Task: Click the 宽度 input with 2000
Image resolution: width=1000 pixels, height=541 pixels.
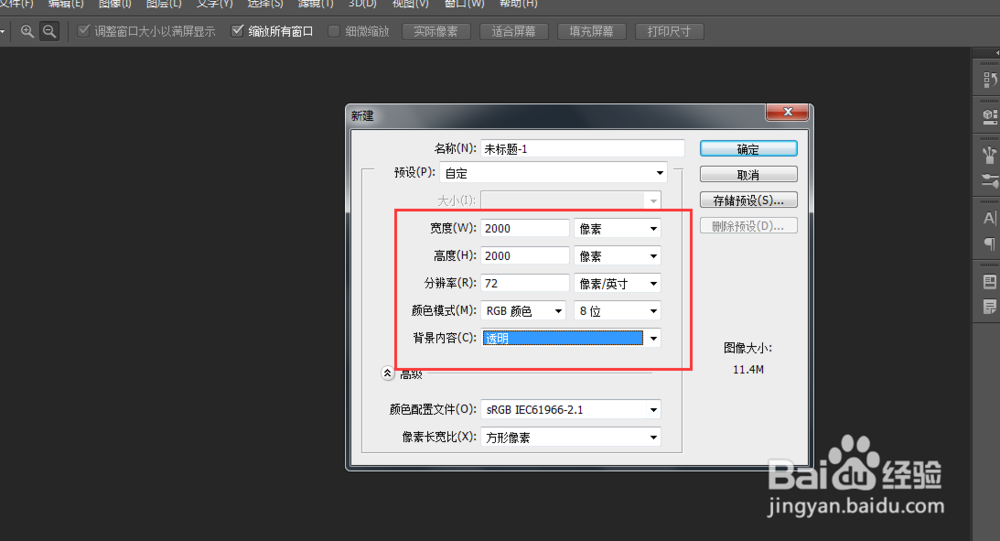Action: click(x=524, y=228)
